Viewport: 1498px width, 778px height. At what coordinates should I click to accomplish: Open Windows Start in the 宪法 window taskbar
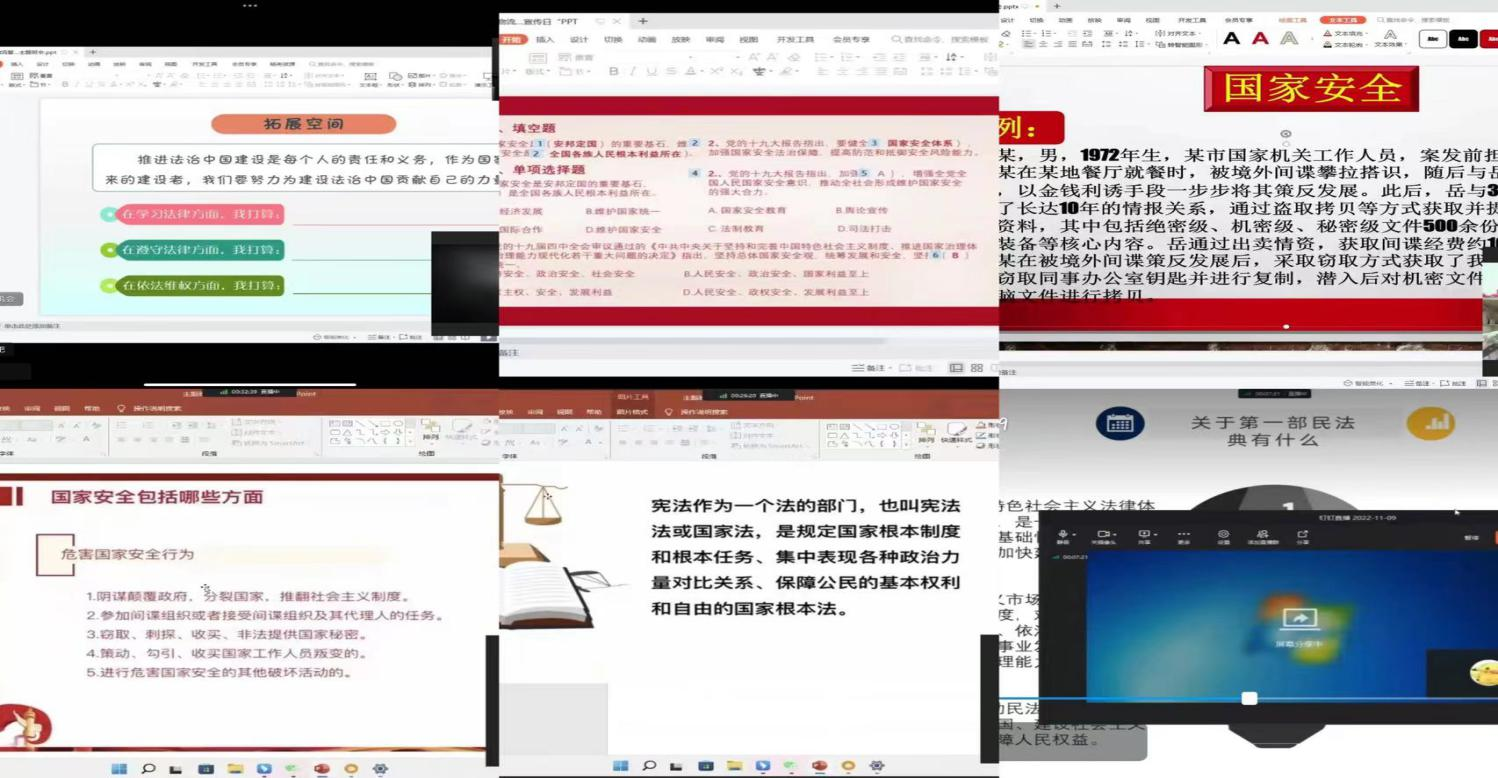[619, 766]
